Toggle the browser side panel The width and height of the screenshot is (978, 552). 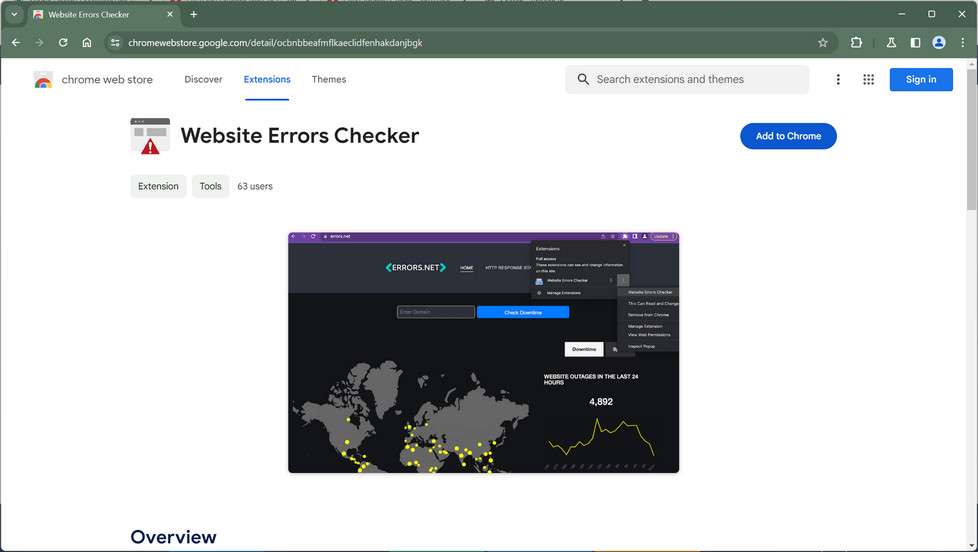pyautogui.click(x=915, y=42)
